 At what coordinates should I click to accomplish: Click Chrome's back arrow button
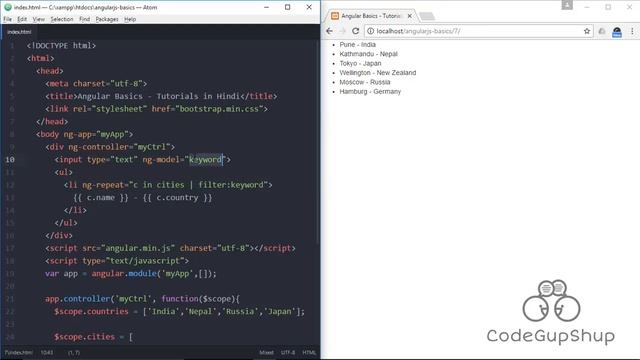[x=329, y=31]
